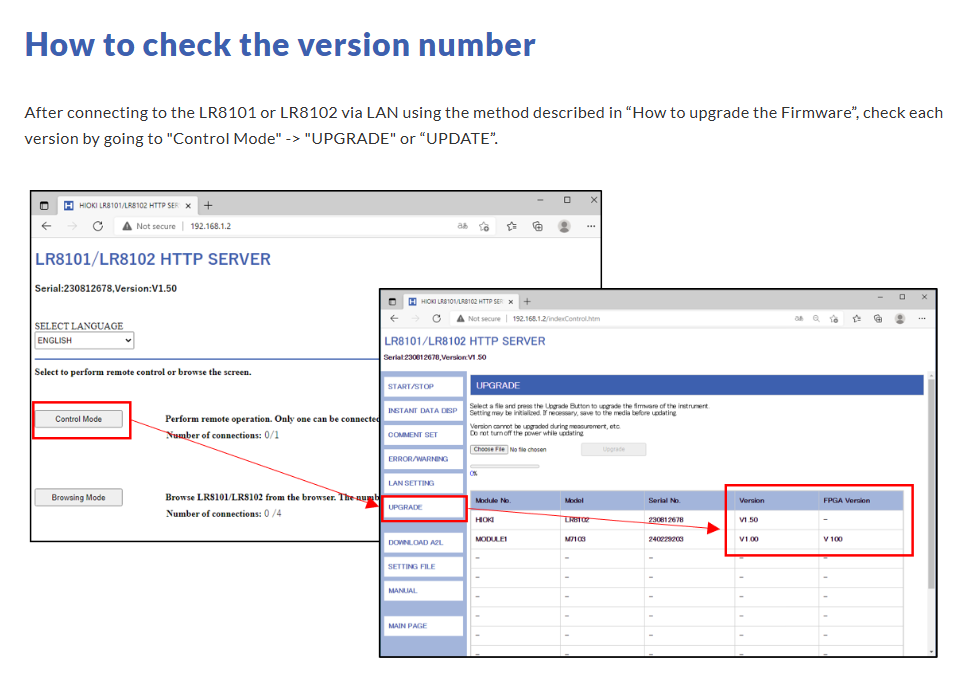This screenshot has width=960, height=682.
Task: Click the Not secure warning icon in the front window
Action: tap(460, 318)
